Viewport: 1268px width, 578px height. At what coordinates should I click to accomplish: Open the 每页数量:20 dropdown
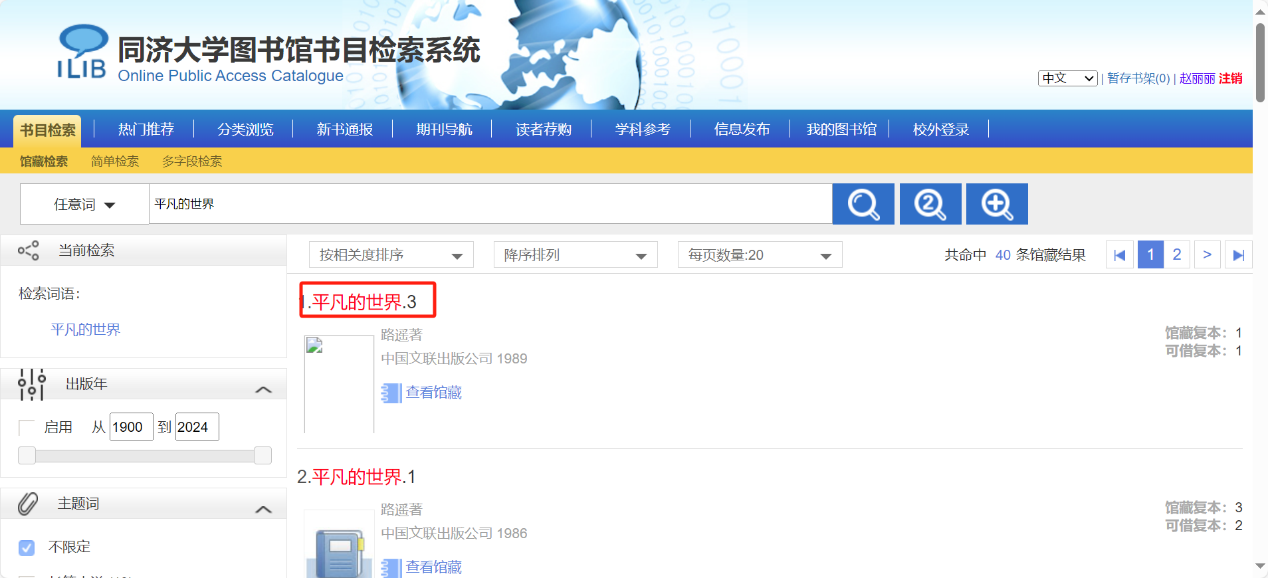[760, 255]
